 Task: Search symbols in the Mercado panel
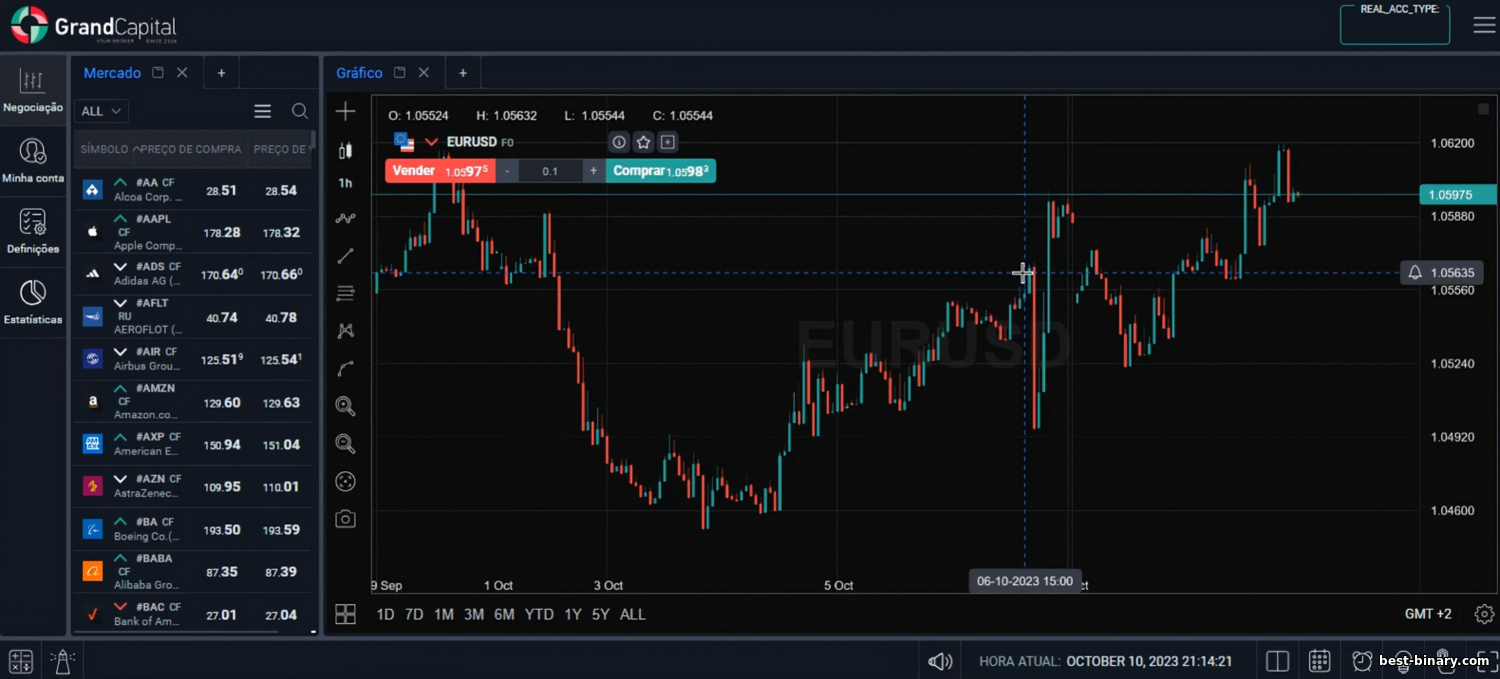[299, 111]
